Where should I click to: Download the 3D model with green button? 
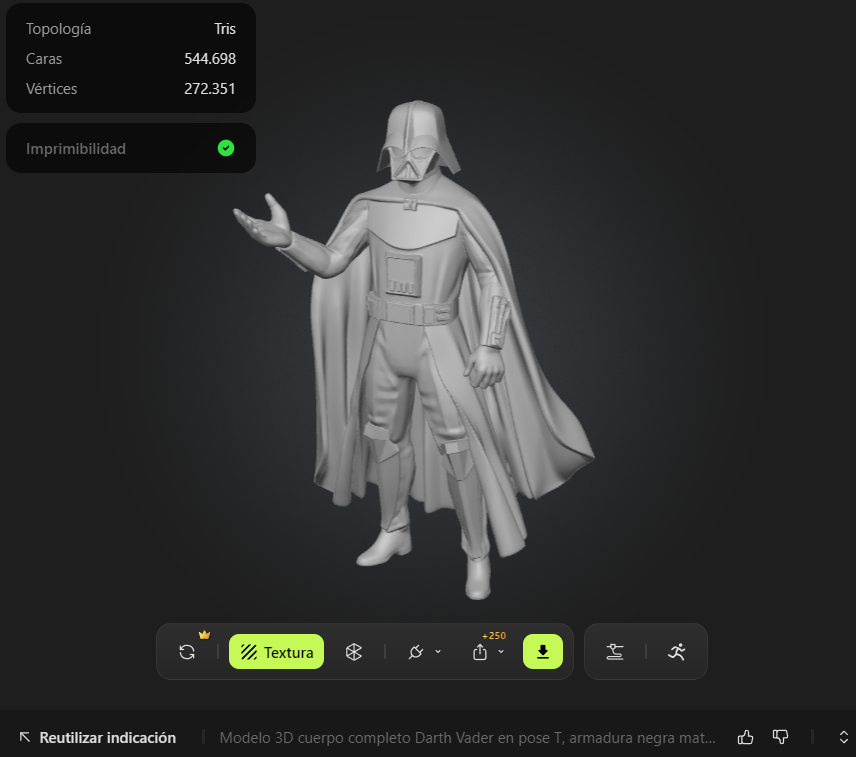pos(543,652)
